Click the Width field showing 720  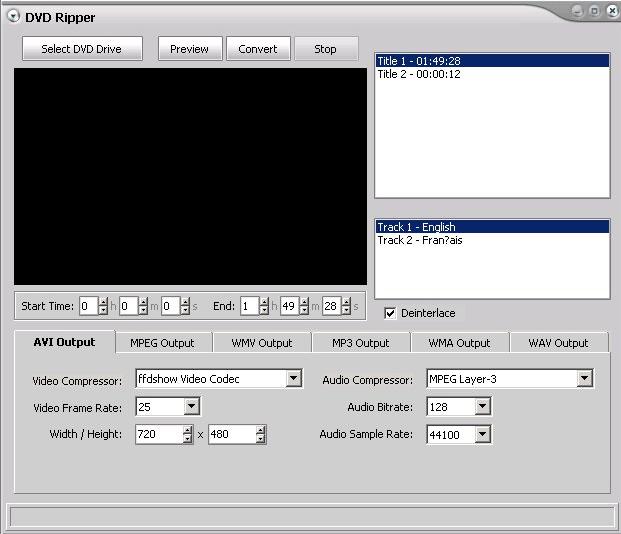(159, 434)
